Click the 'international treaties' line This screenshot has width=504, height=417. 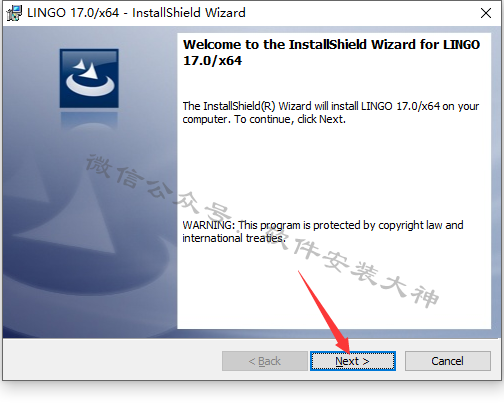click(234, 238)
